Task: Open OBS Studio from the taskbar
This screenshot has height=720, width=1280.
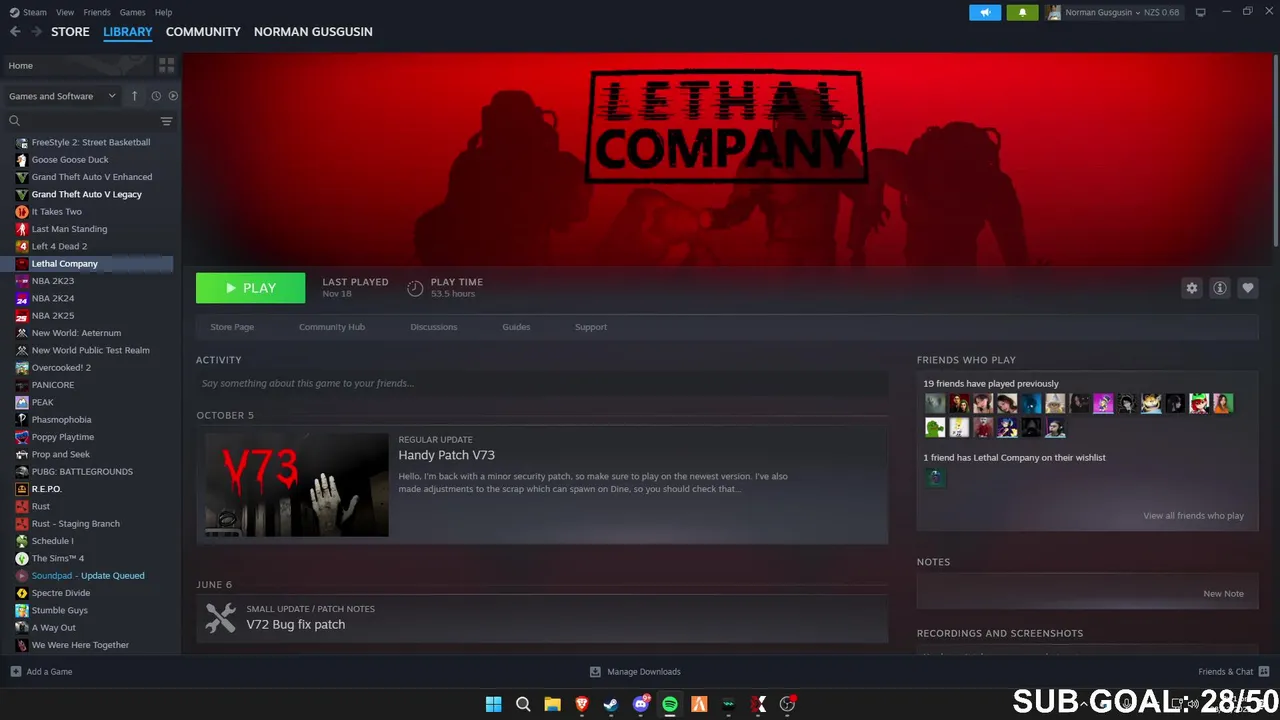Action: pyautogui.click(x=787, y=704)
